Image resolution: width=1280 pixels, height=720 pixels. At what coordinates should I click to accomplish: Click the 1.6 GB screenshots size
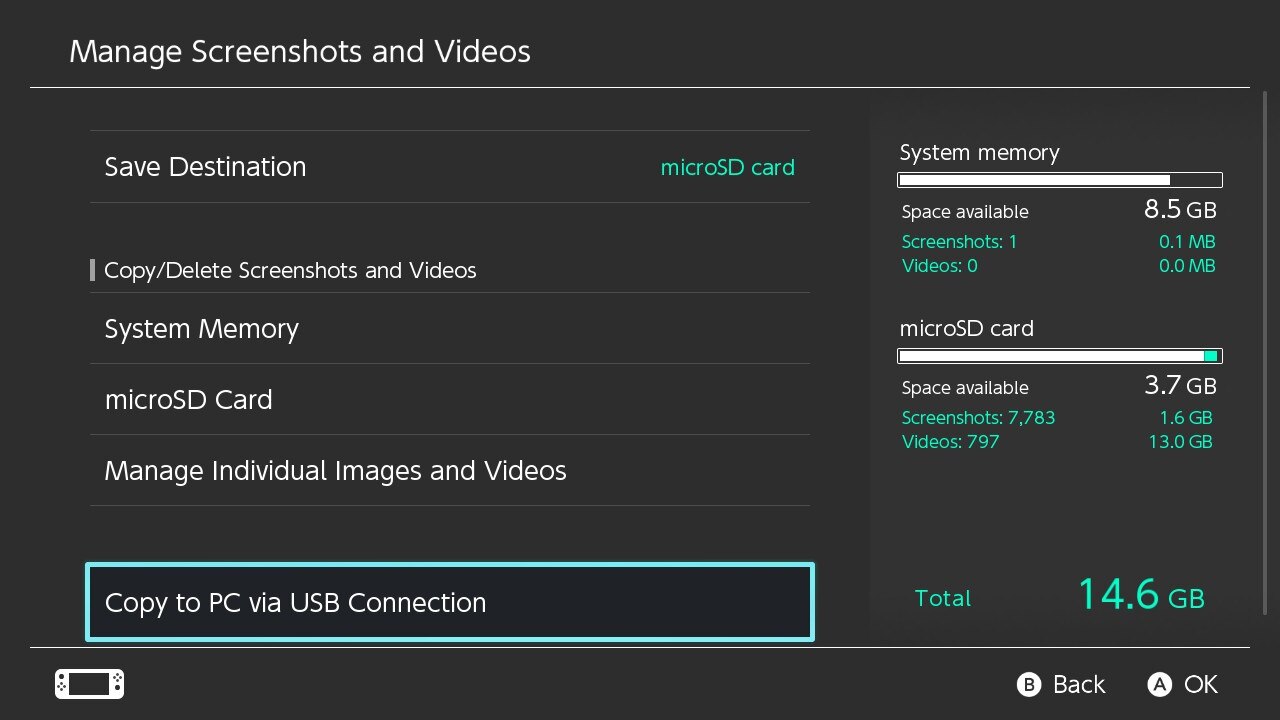click(x=1186, y=418)
